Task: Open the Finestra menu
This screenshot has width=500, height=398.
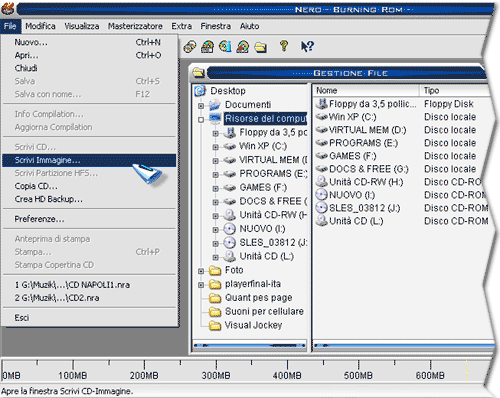Action: (216, 26)
